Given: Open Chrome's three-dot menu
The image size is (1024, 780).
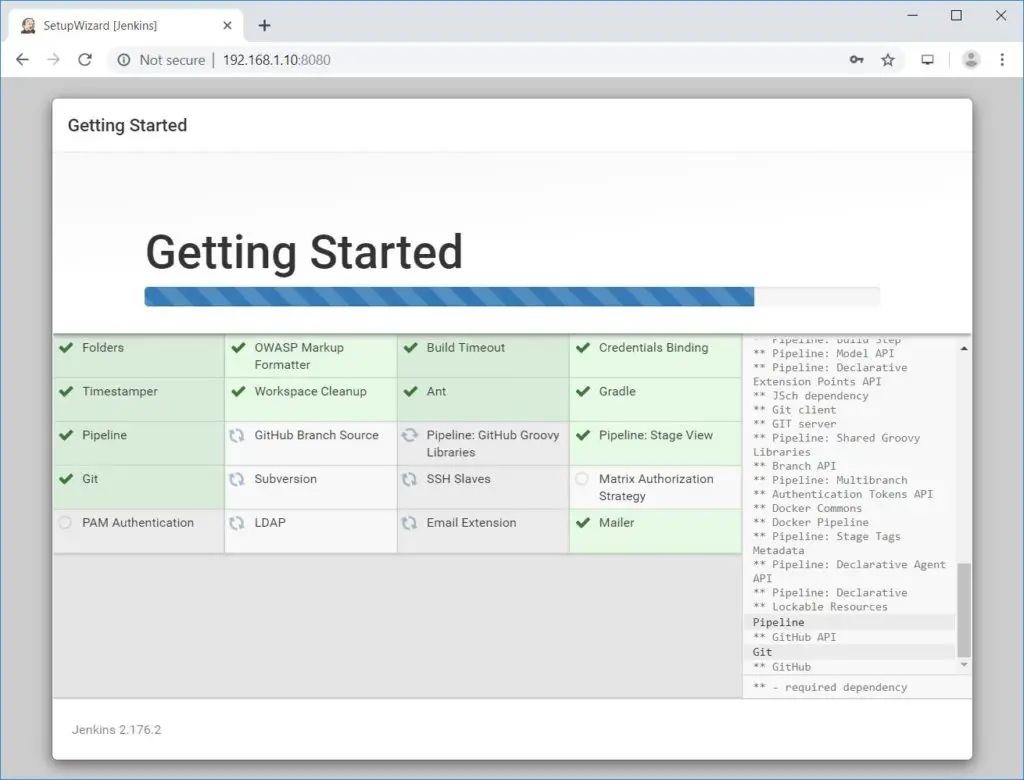Looking at the screenshot, I should pyautogui.click(x=1002, y=59).
